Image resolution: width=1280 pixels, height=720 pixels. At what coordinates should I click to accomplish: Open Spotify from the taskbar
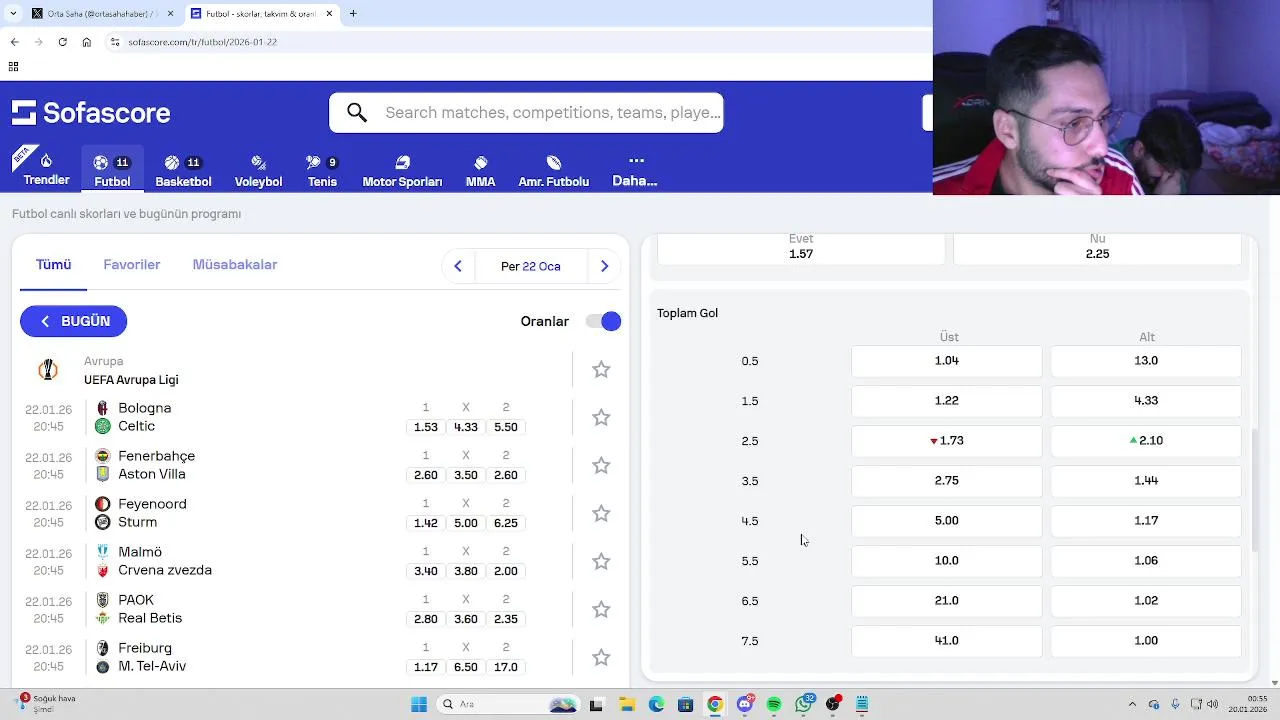click(x=774, y=704)
